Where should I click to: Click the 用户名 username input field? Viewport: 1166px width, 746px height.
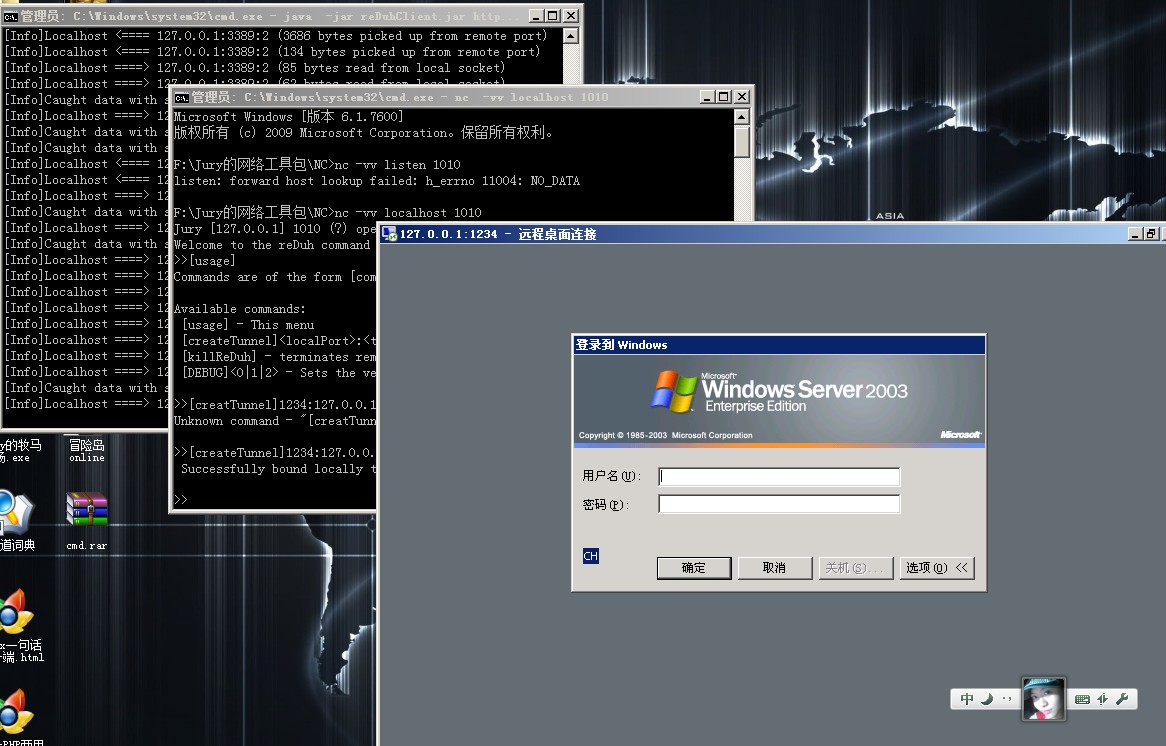[779, 476]
